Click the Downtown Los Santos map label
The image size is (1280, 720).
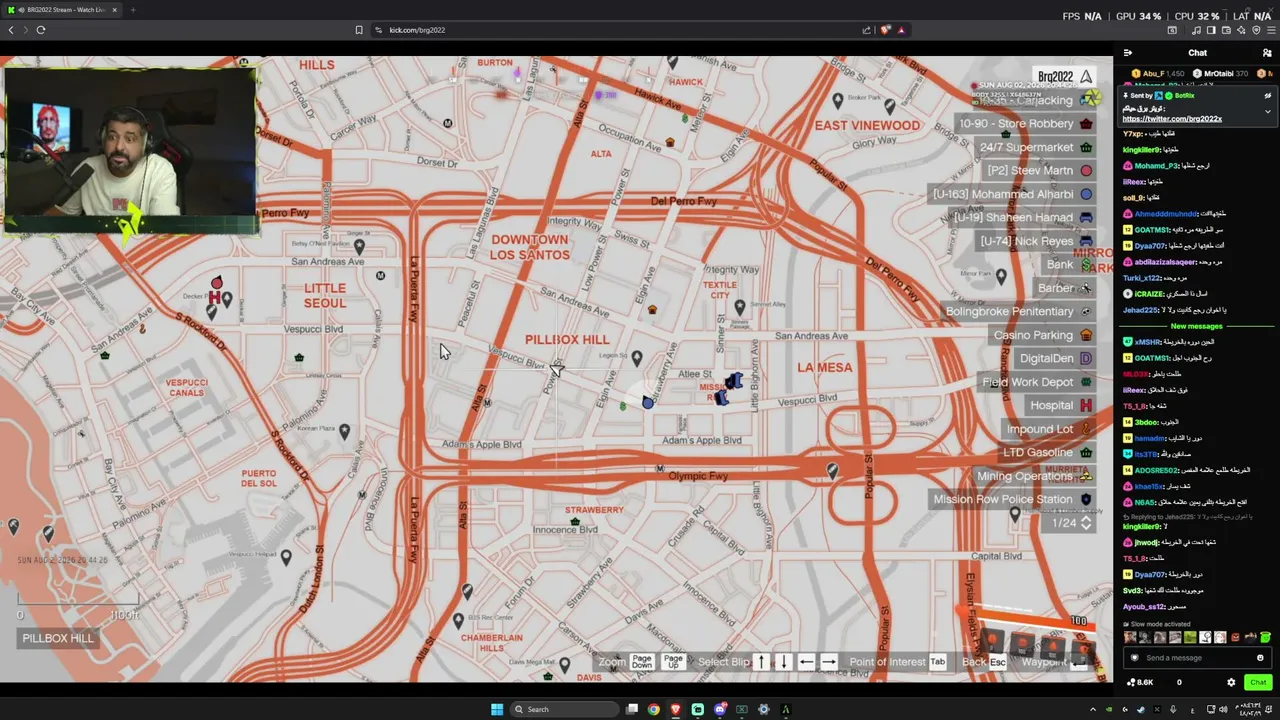tap(530, 247)
